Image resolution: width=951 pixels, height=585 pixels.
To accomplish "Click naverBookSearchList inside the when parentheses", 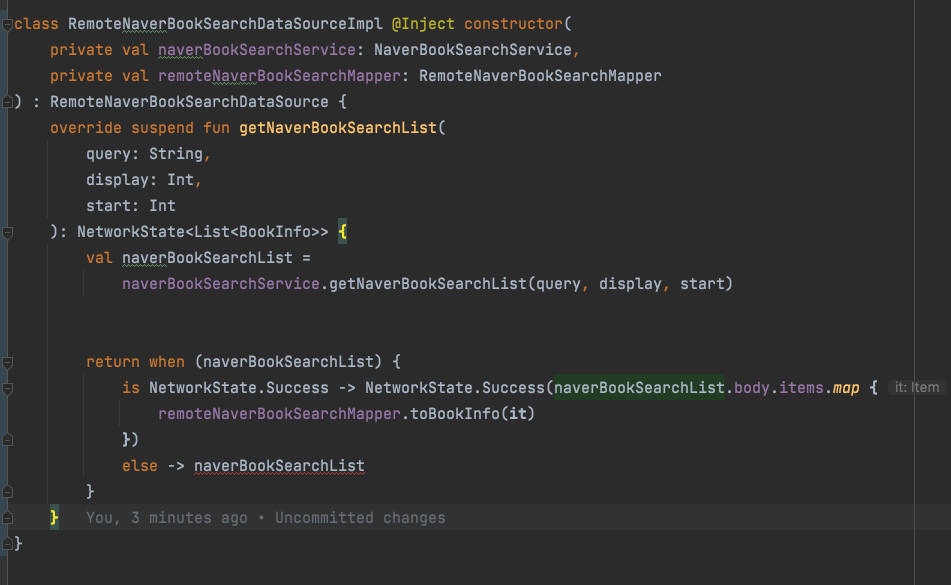I will (288, 362).
